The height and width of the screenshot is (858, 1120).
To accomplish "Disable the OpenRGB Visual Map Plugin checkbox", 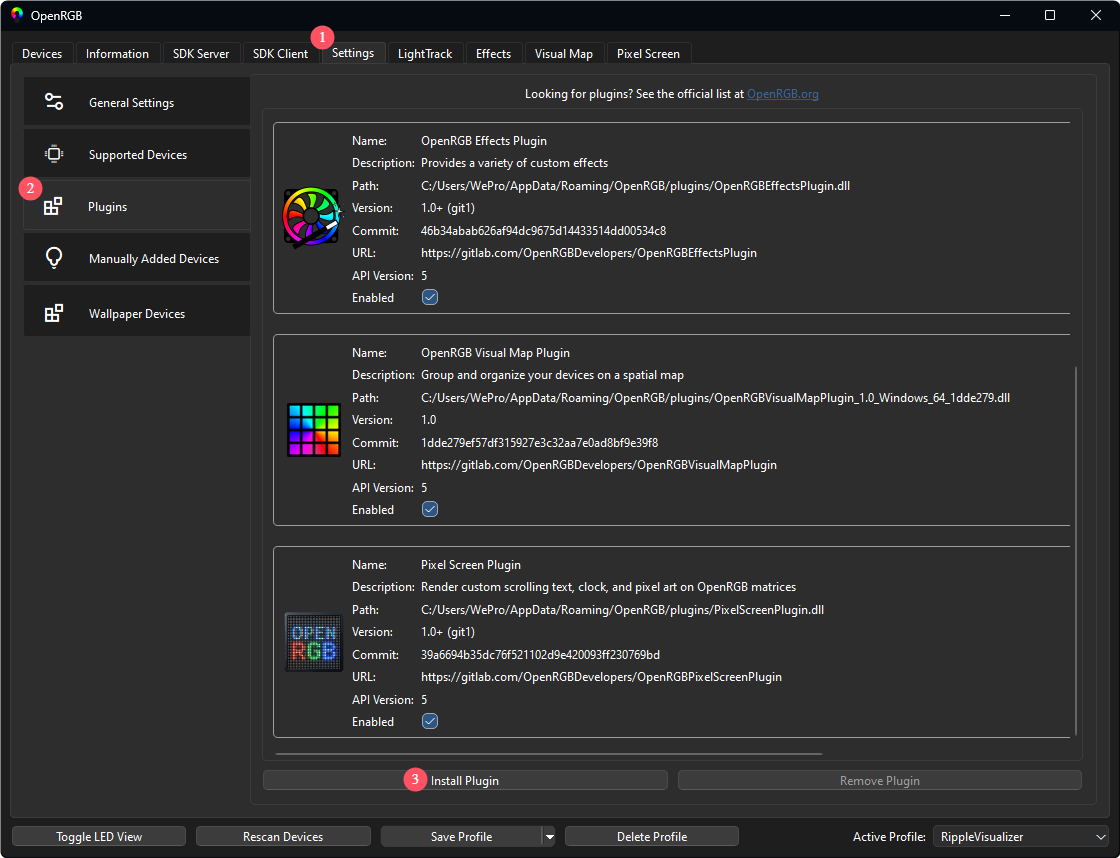I will [x=430, y=509].
